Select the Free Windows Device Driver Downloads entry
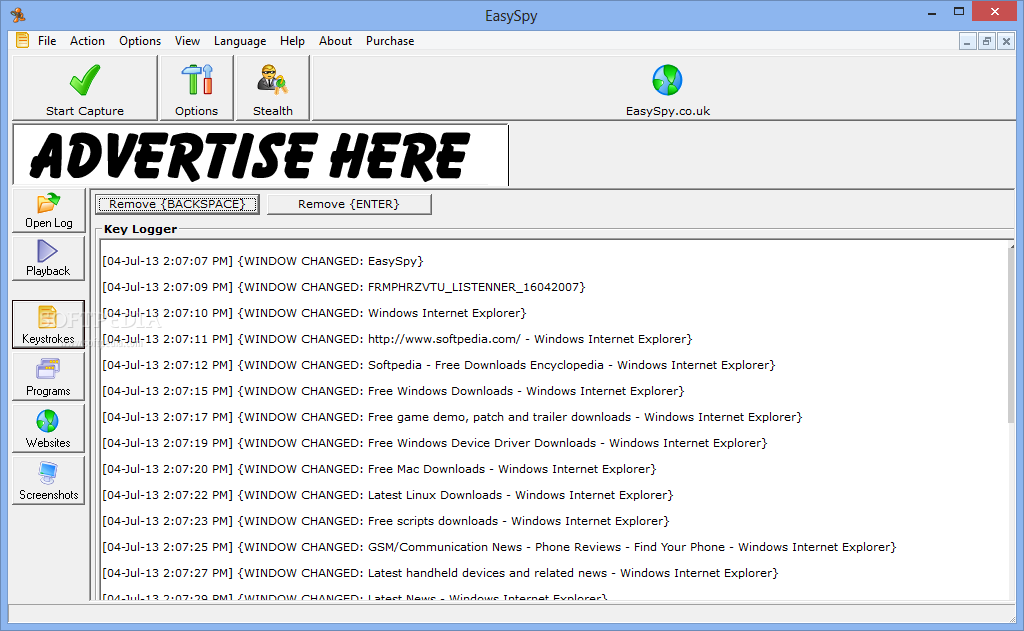Screen dimensions: 1024x631 click(435, 443)
